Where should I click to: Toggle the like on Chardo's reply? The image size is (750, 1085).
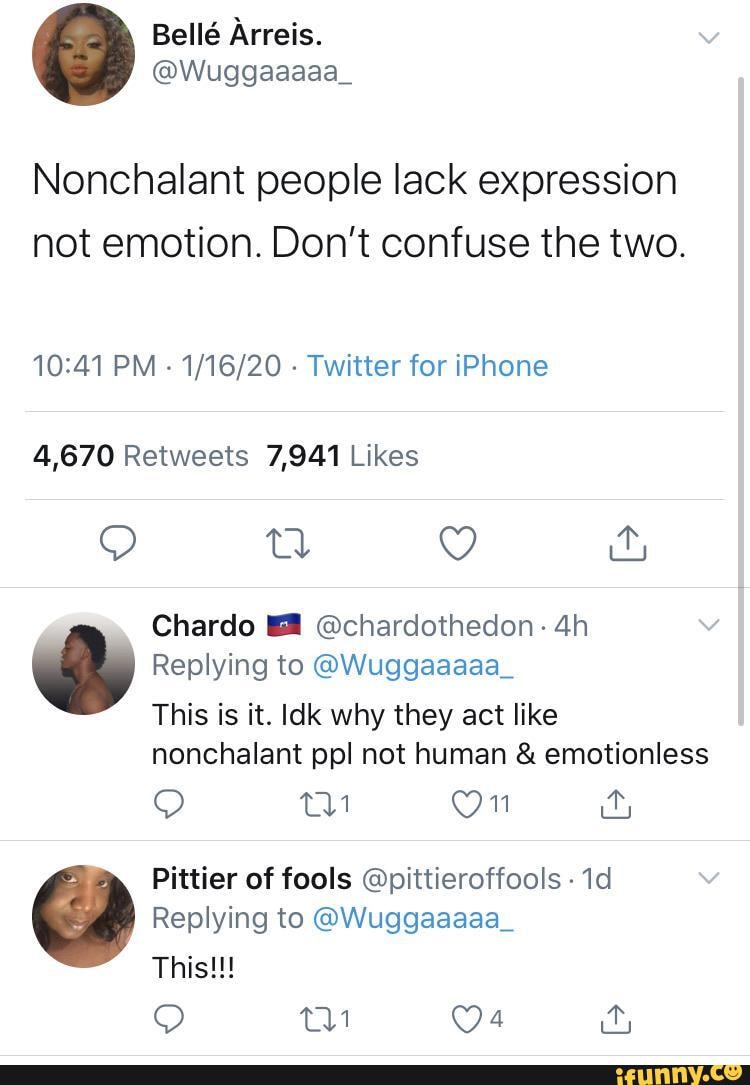point(464,803)
